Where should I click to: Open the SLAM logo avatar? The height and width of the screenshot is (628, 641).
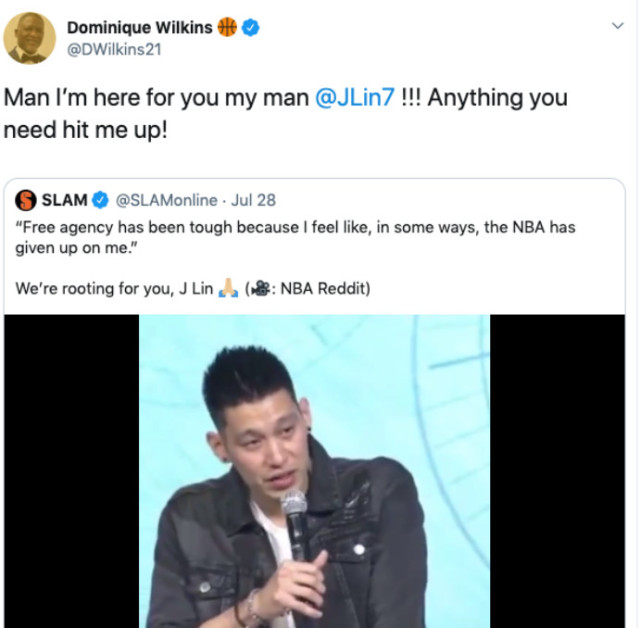[x=25, y=200]
